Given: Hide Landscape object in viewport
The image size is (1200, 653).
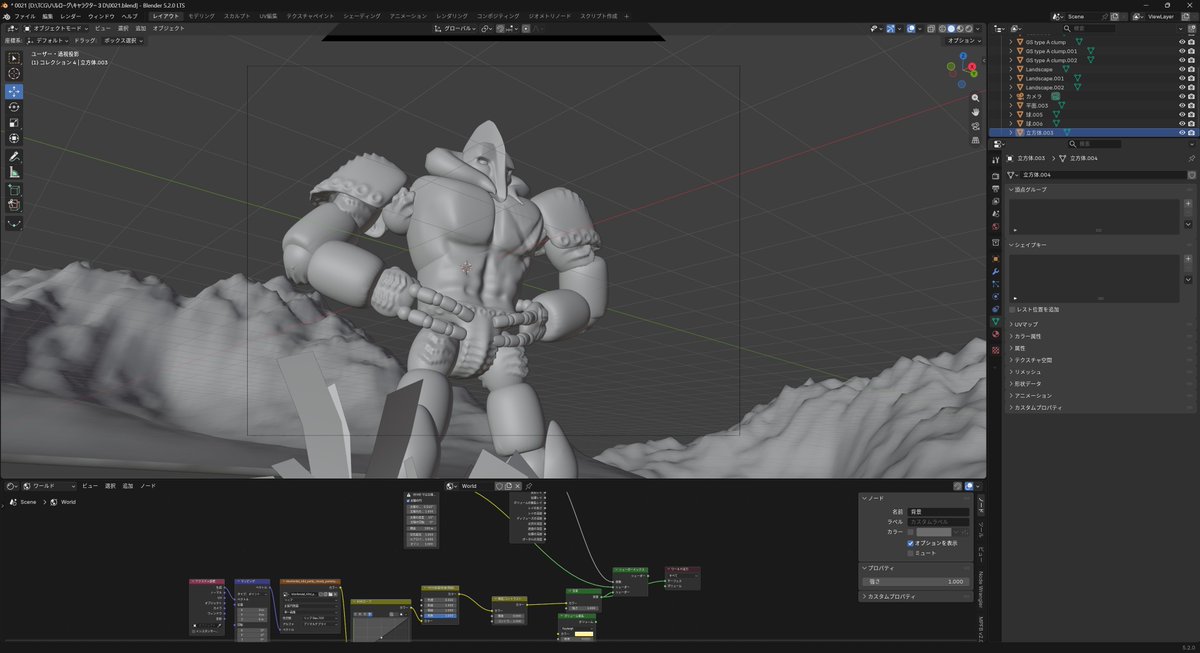Looking at the screenshot, I should pyautogui.click(x=1181, y=69).
